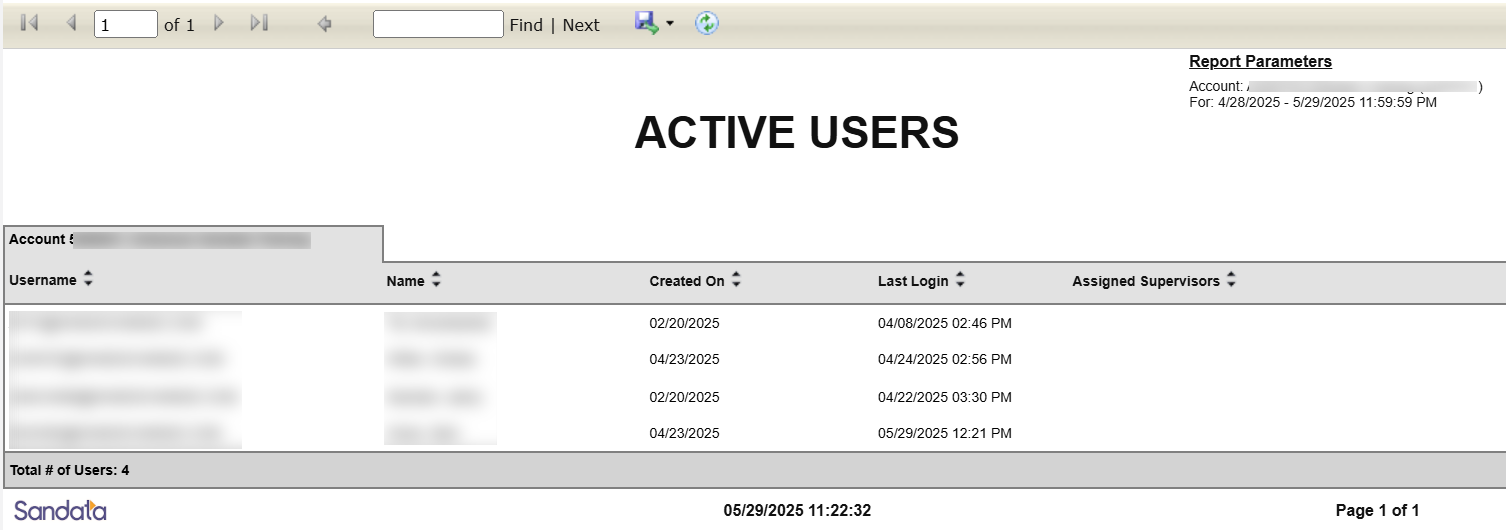This screenshot has width=1506, height=530.
Task: Select the Account group tab header
Action: pyautogui.click(x=193, y=241)
